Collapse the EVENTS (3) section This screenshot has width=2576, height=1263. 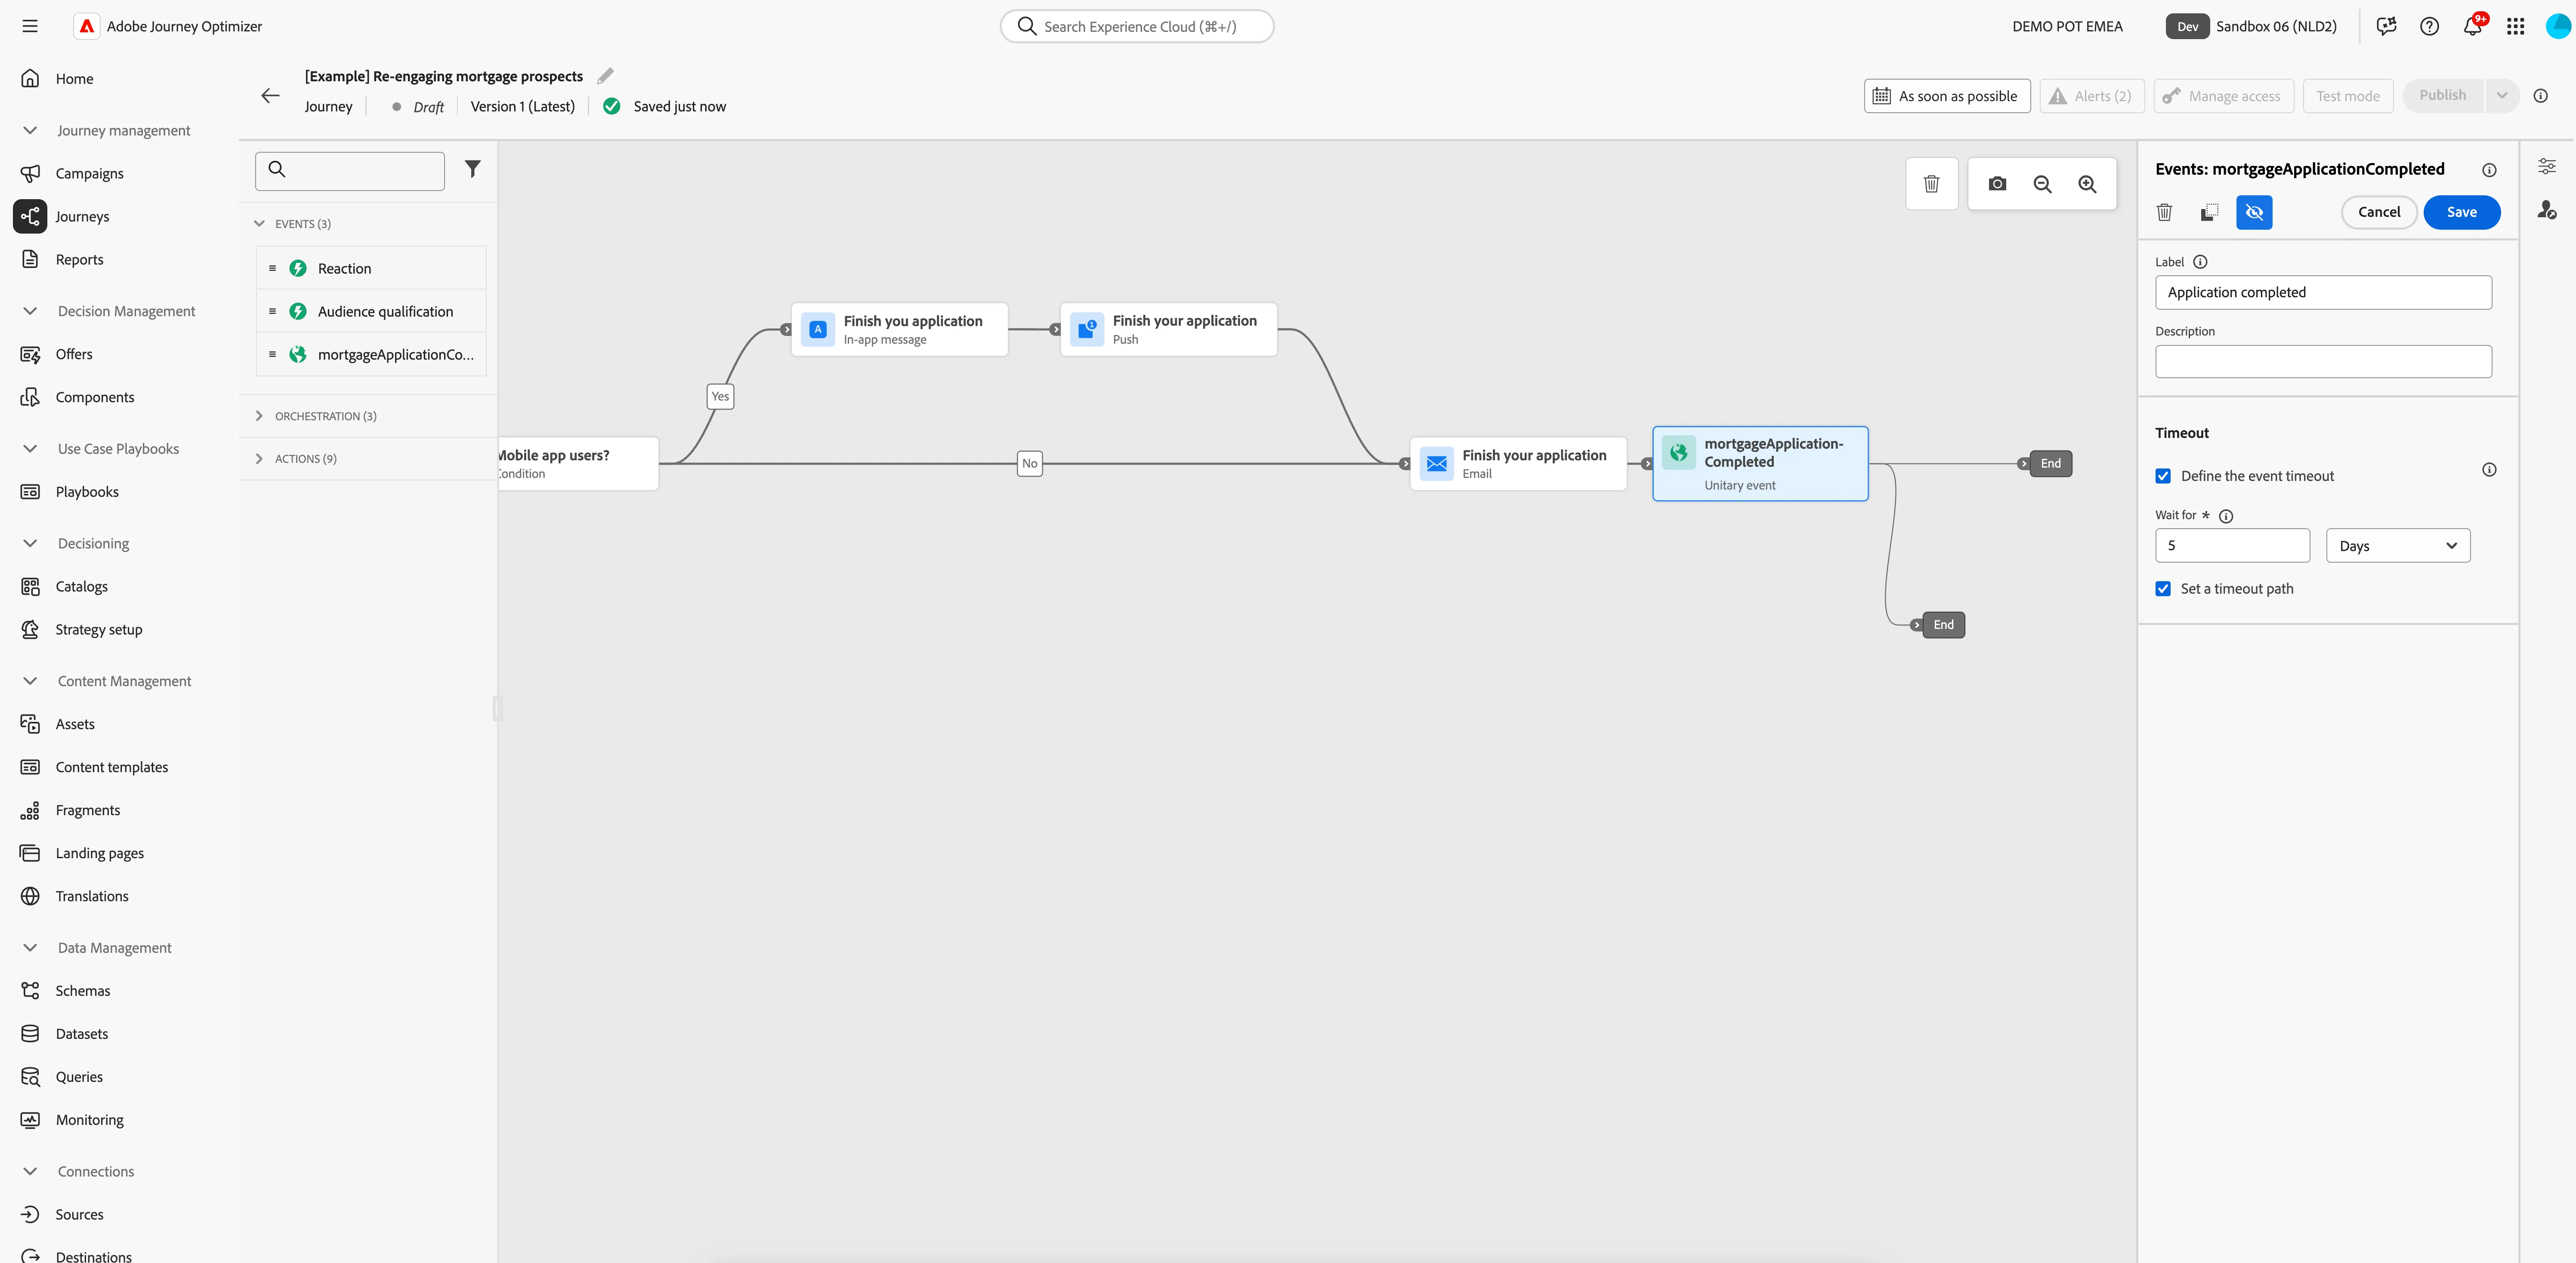point(259,224)
